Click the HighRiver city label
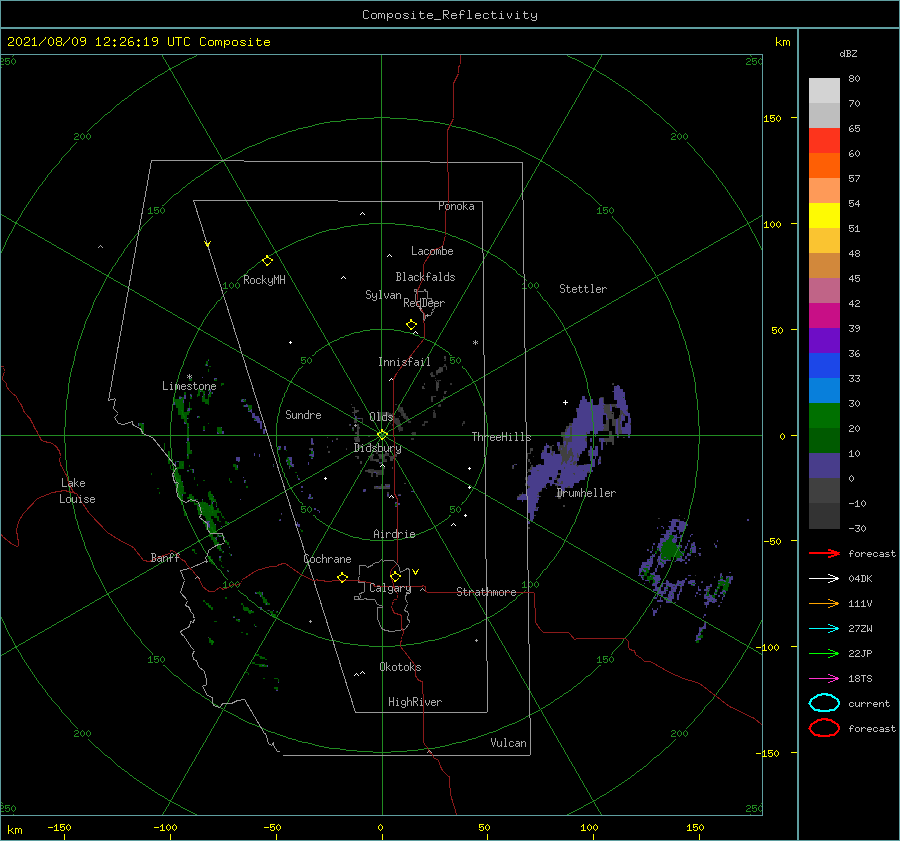The image size is (900, 841). (x=415, y=702)
